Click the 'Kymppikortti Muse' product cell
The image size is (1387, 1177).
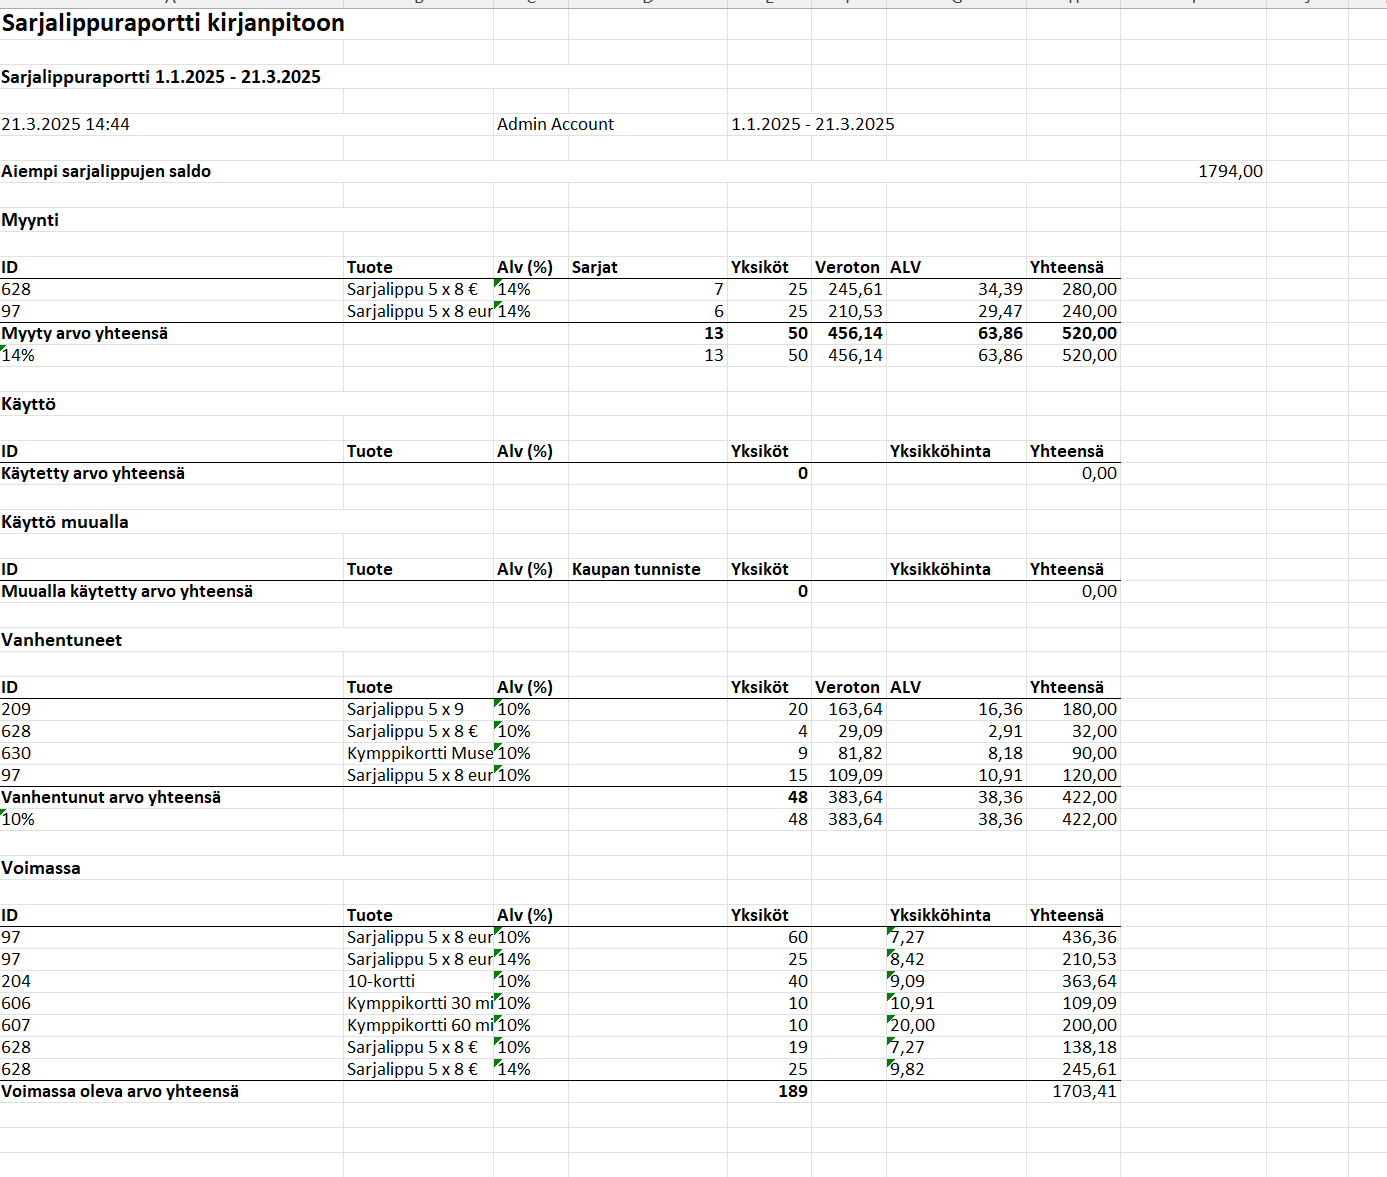pyautogui.click(x=420, y=753)
